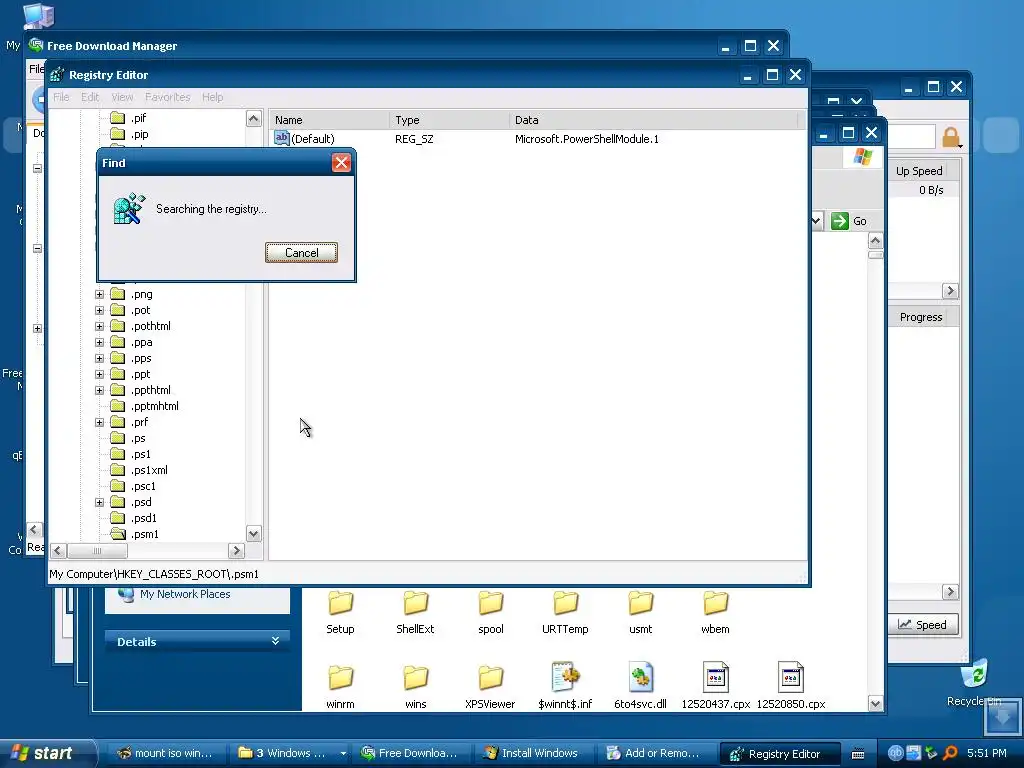
Task: Open the spool folder
Action: (x=490, y=613)
